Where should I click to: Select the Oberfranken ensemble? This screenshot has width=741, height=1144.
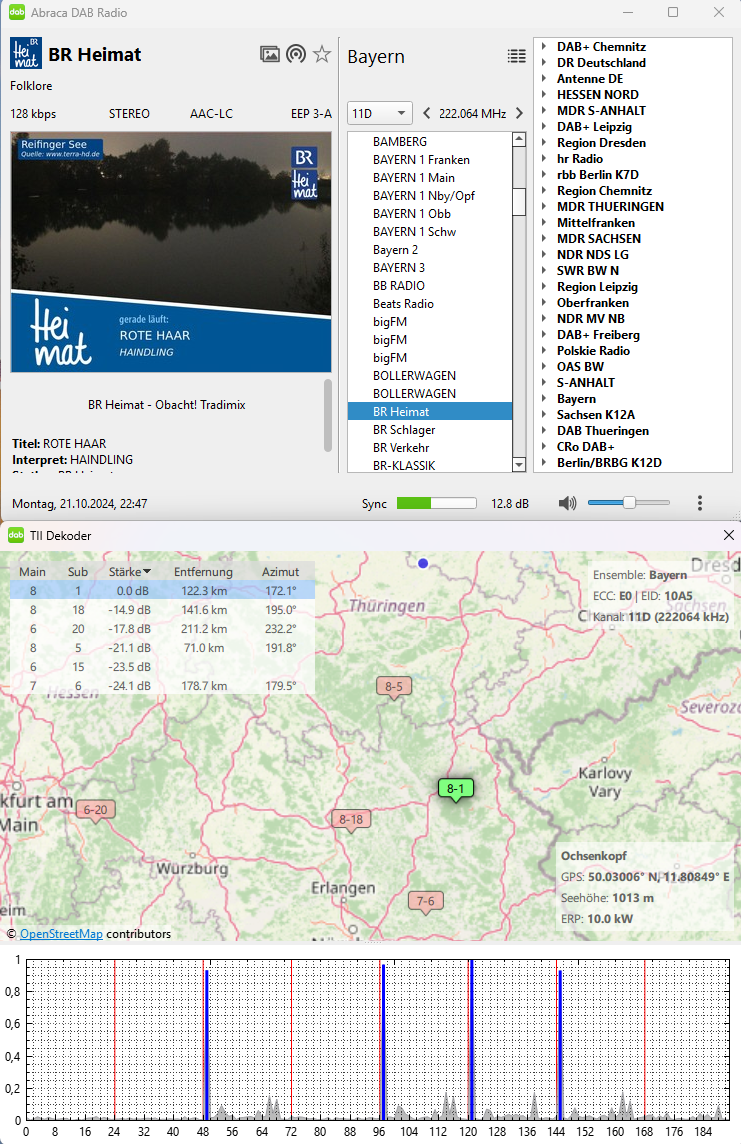click(592, 303)
